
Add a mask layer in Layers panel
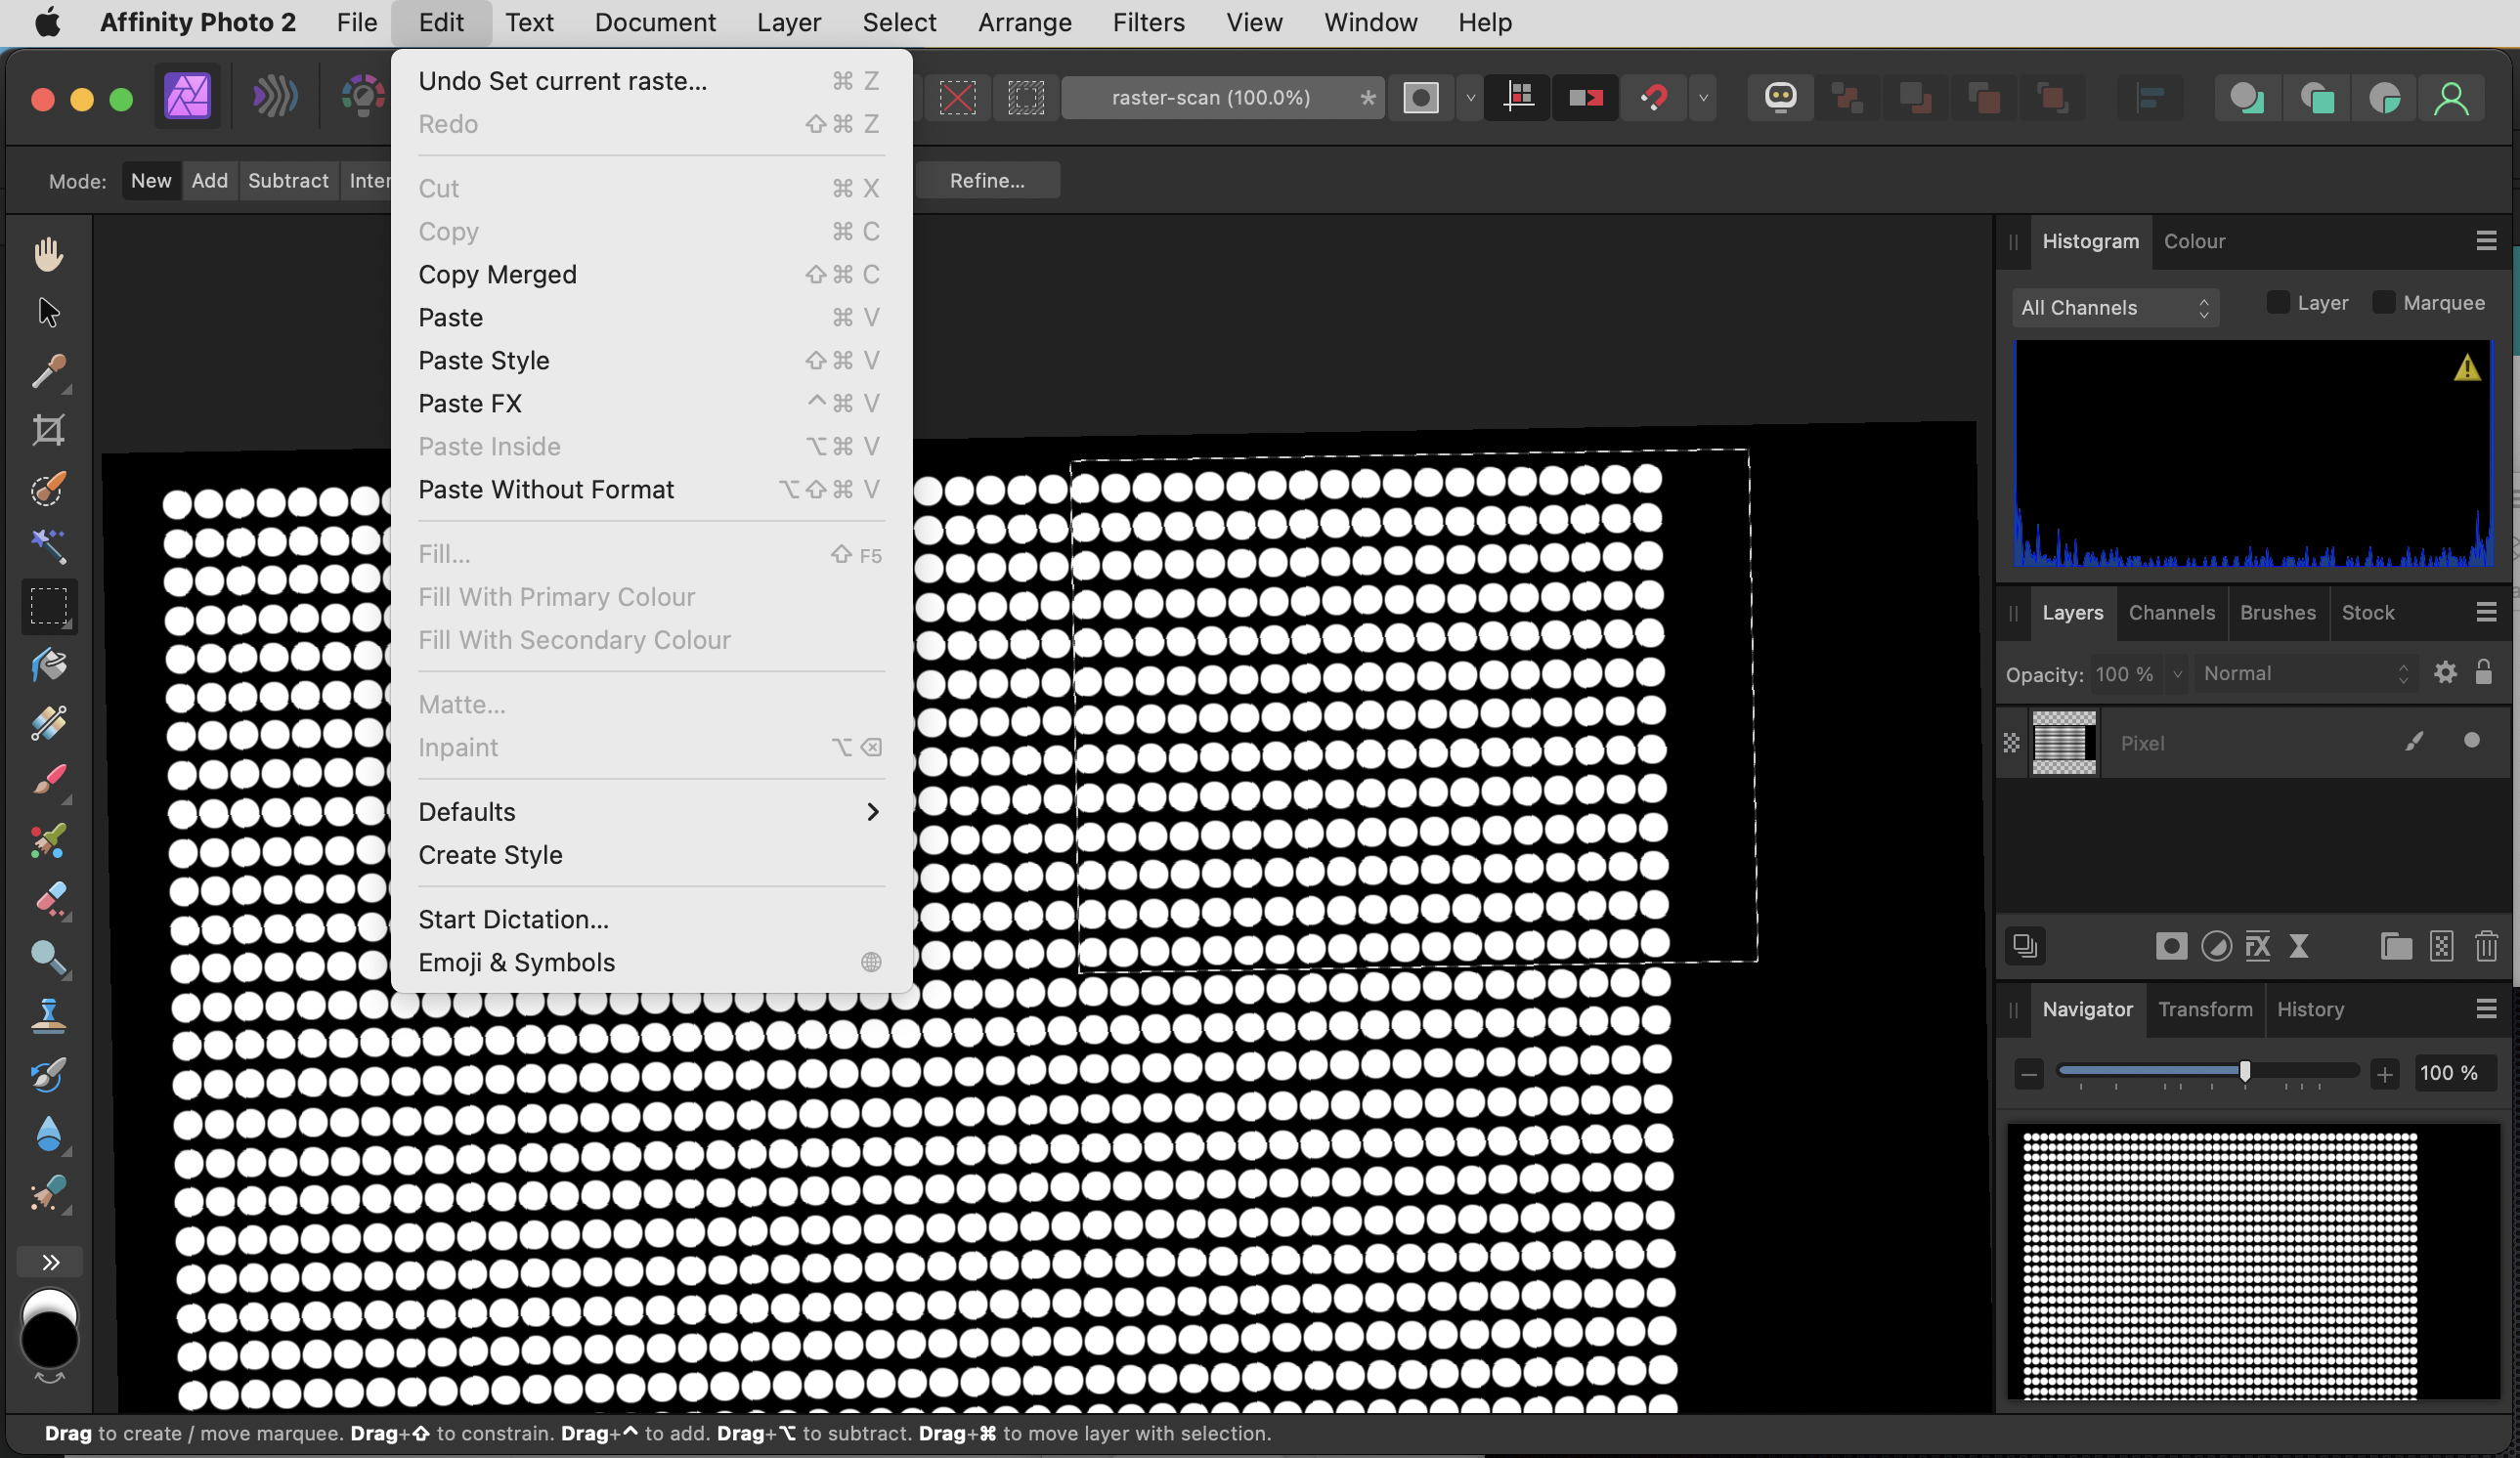pos(2170,946)
